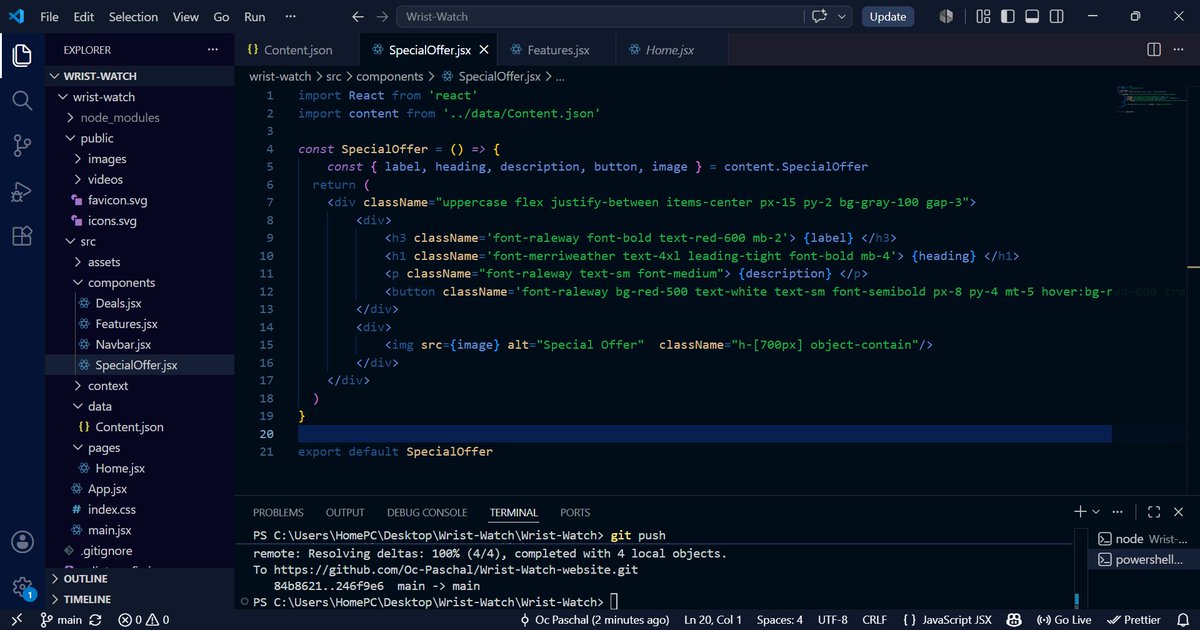Click the dark theme icon beside Update
The image size is (1200, 630).
(947, 17)
